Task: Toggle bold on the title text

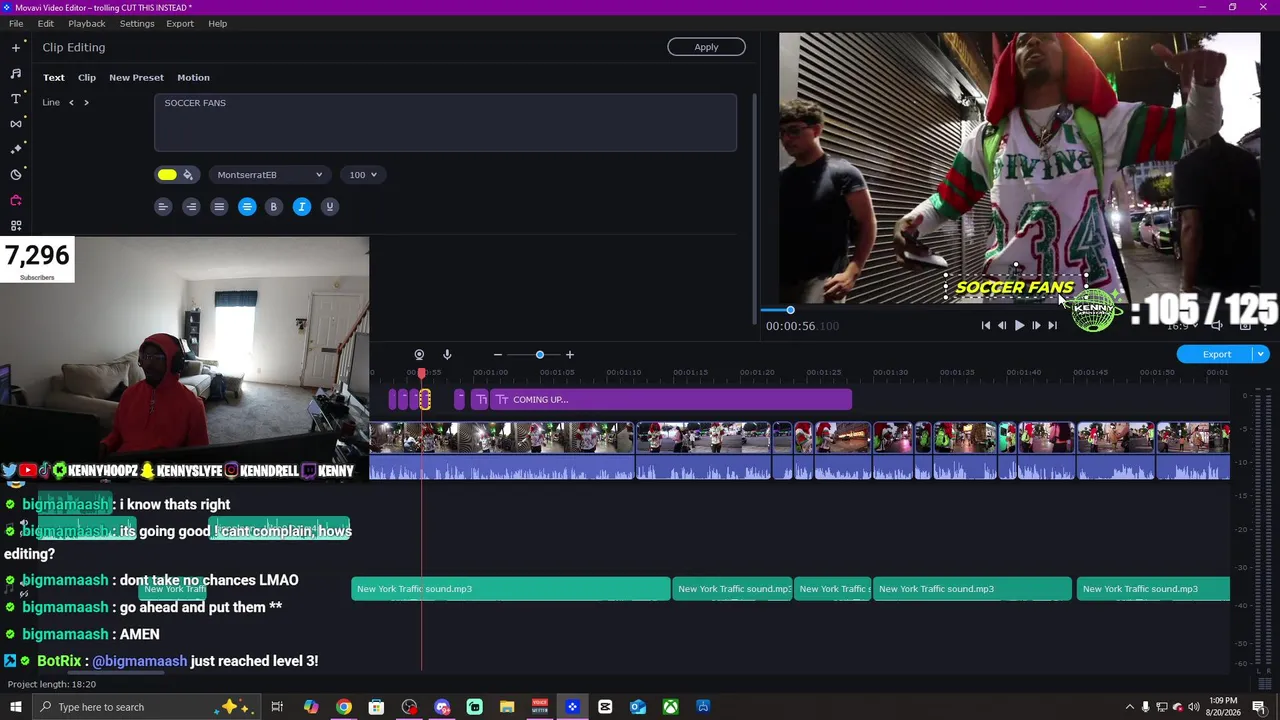Action: click(273, 207)
